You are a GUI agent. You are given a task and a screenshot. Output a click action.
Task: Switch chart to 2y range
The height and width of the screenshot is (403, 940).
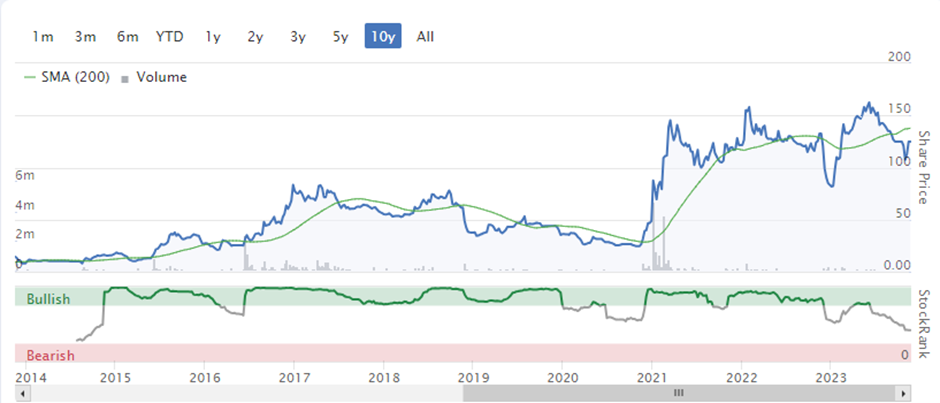coord(255,37)
